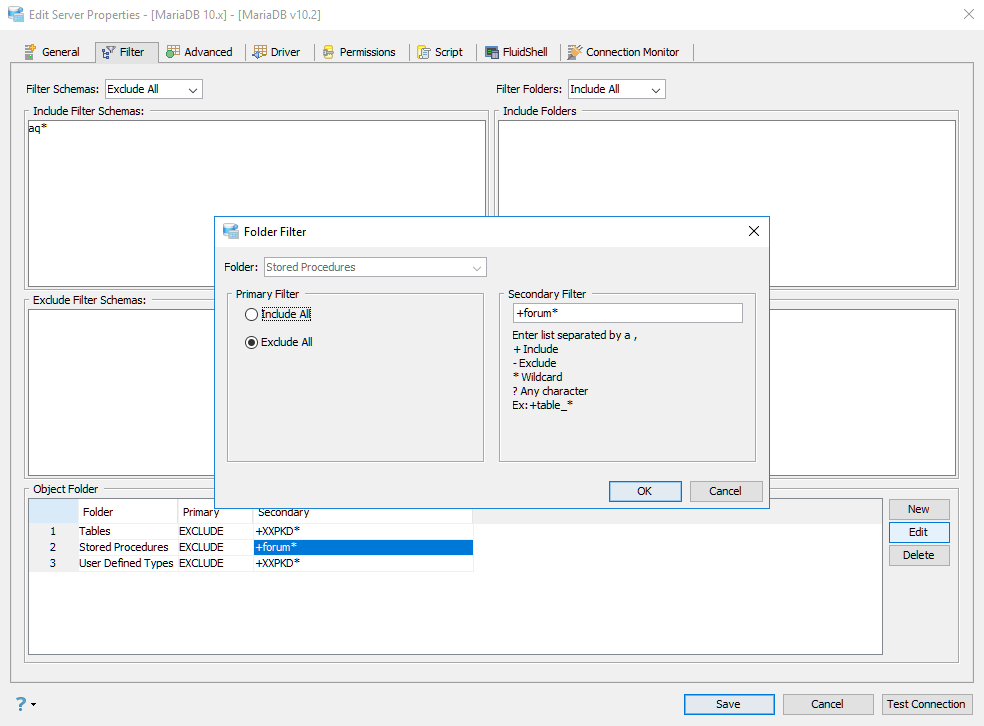Screen dimensions: 984x726
Task: Select the Exclude All radio button
Action: pyautogui.click(x=251, y=342)
